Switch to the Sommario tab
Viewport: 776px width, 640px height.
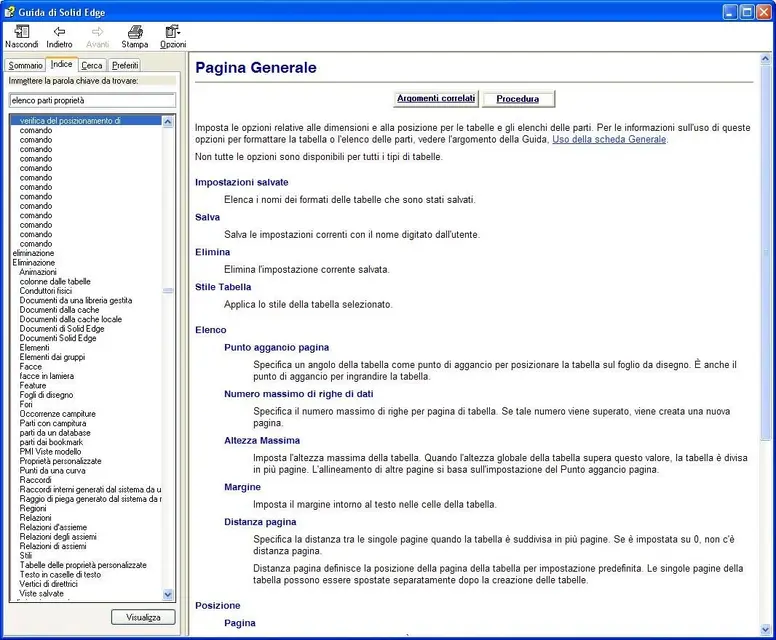point(25,65)
